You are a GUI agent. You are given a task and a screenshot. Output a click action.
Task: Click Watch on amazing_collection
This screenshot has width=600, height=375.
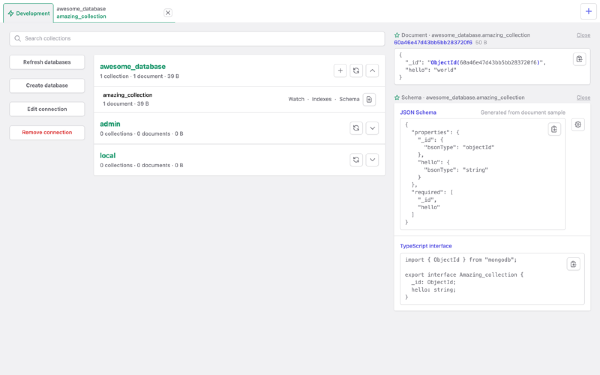tap(296, 99)
